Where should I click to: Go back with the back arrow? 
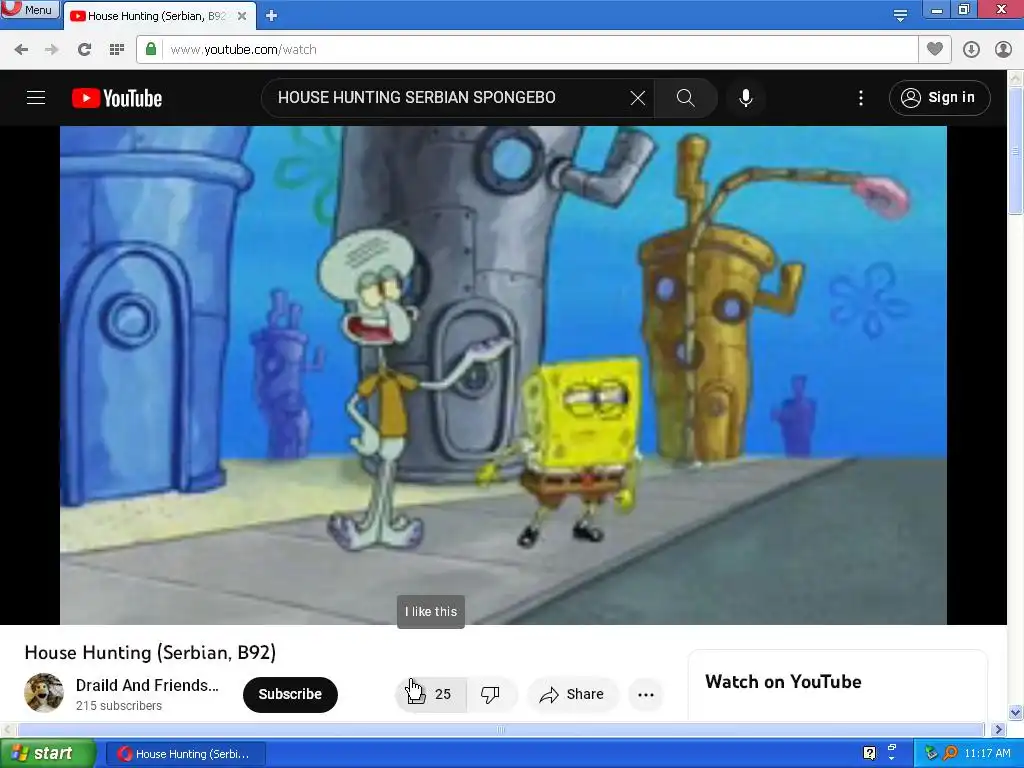pyautogui.click(x=21, y=50)
